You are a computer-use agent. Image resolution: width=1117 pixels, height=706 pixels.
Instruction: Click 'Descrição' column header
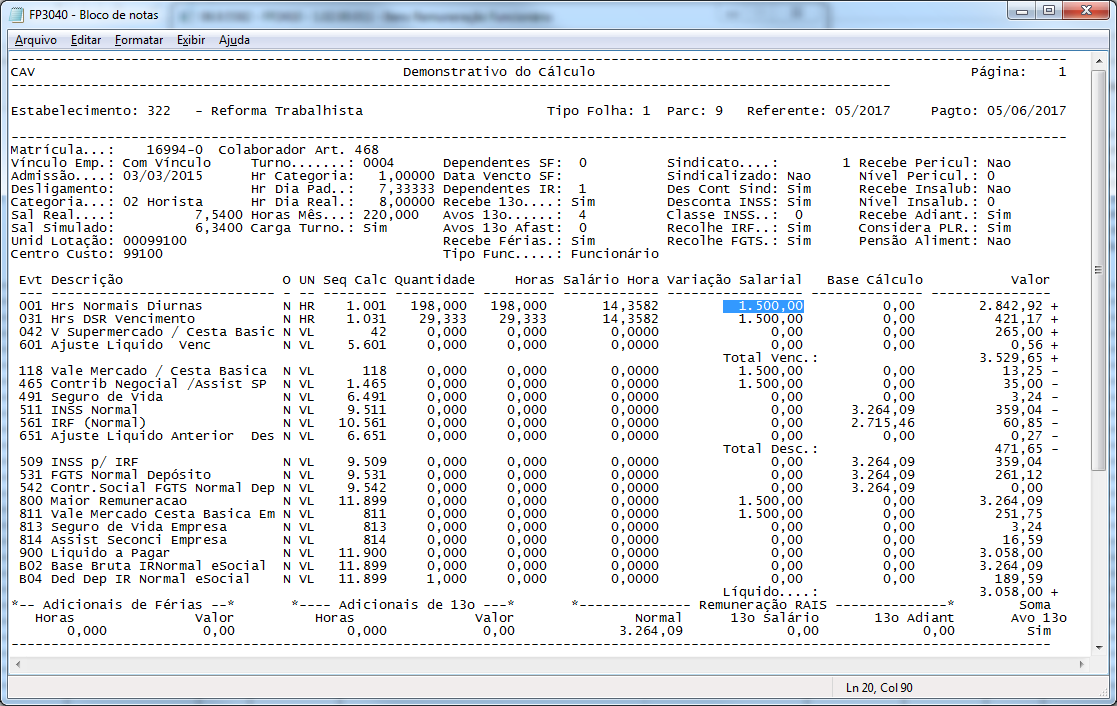[x=86, y=280]
